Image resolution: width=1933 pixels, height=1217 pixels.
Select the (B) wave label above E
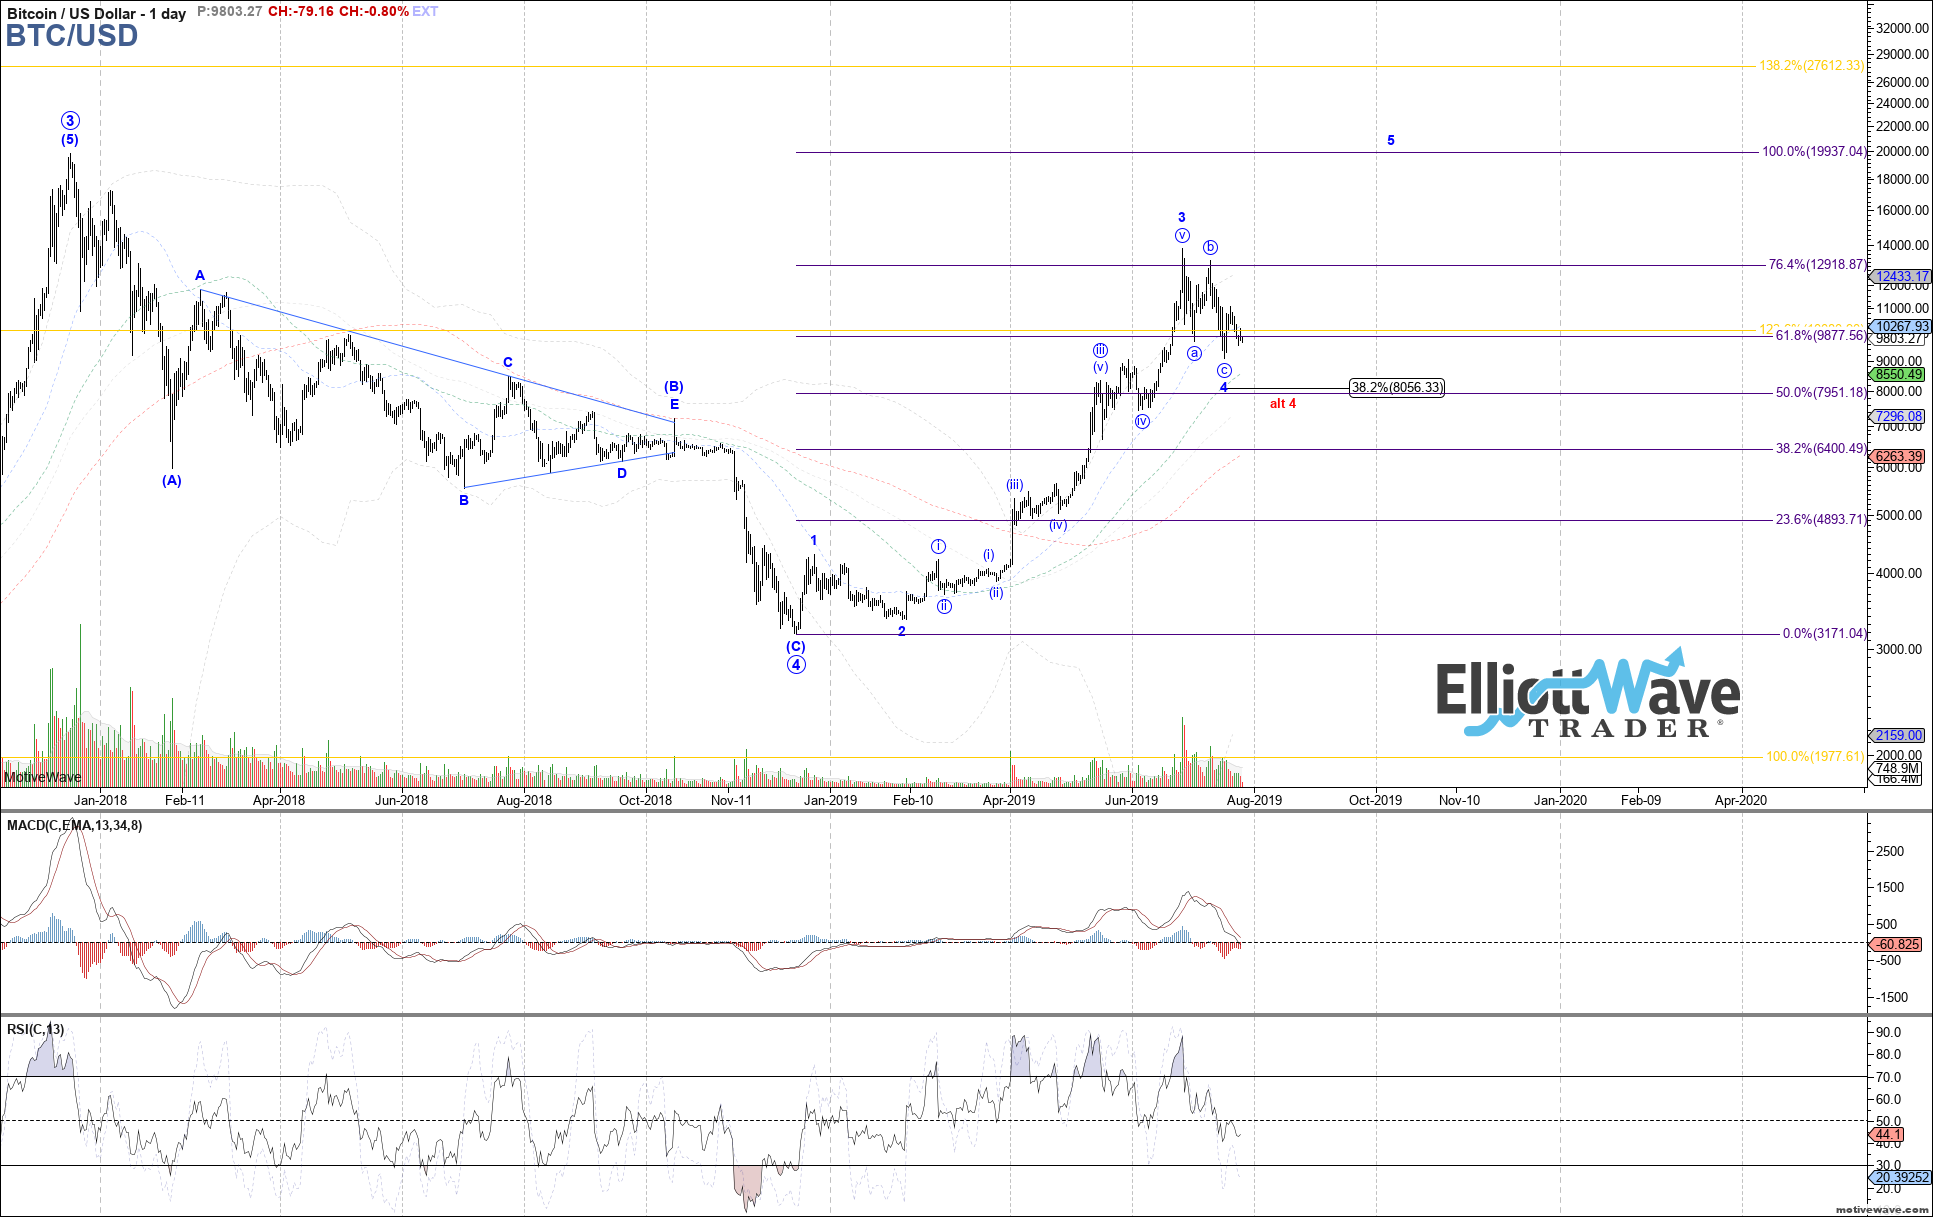674,387
